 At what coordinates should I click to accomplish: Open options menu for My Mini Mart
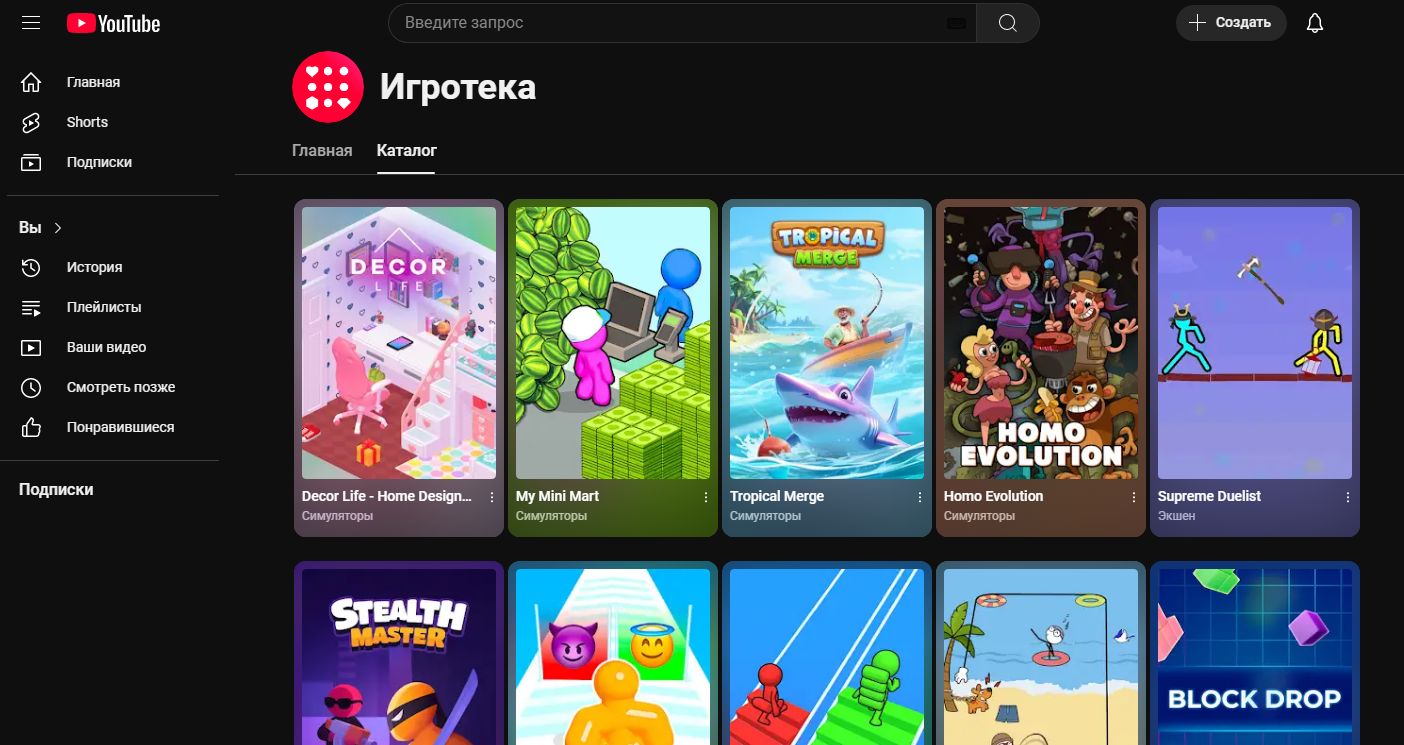(705, 497)
